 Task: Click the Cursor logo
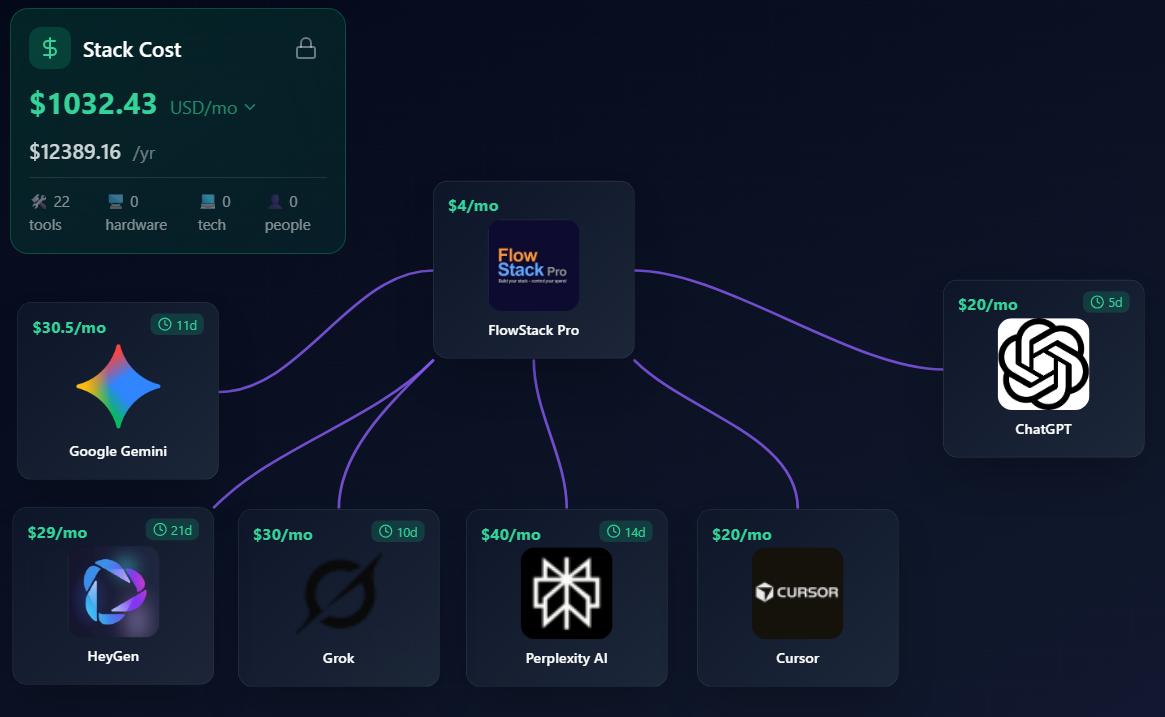coord(797,592)
